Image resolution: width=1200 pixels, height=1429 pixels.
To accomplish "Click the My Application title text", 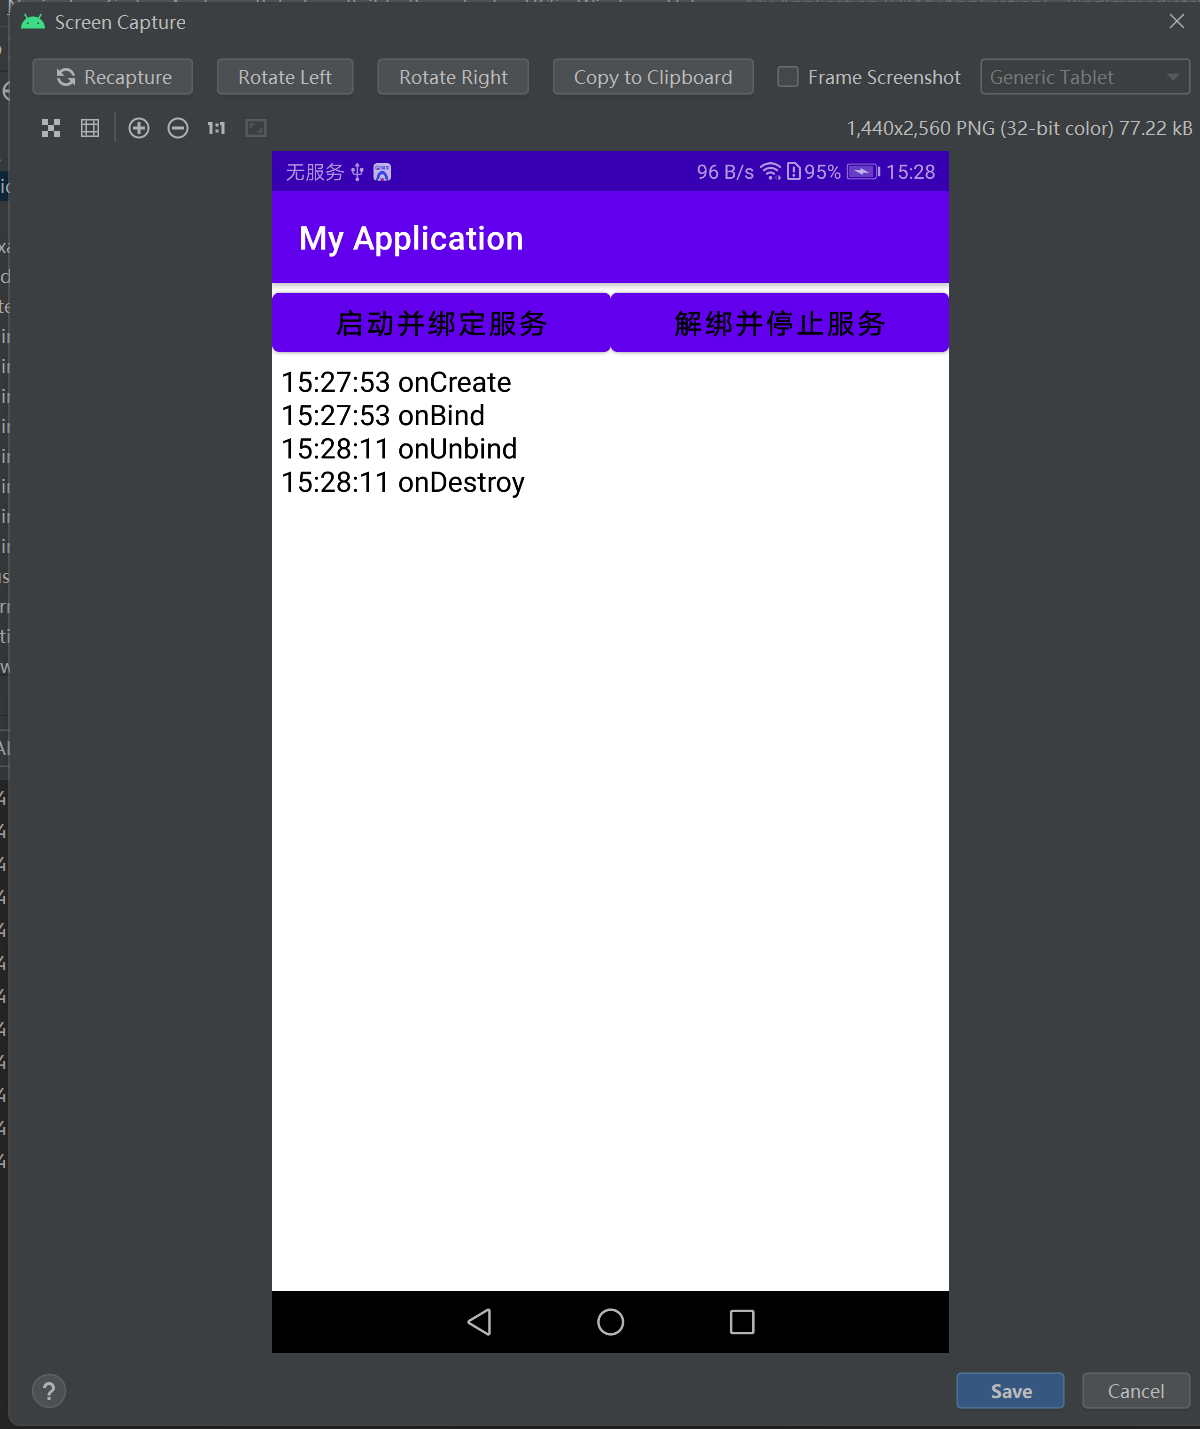I will coord(411,238).
